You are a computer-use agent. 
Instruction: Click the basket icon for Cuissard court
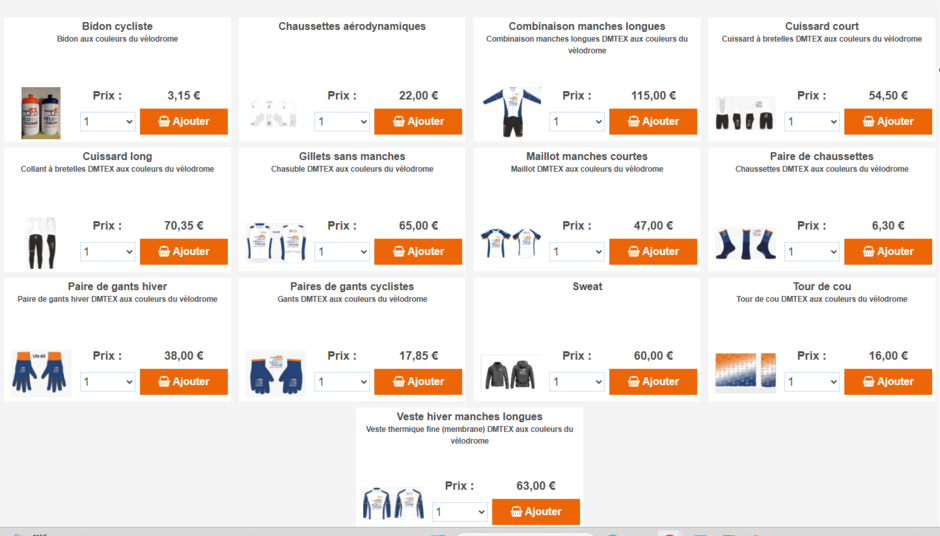coord(869,122)
